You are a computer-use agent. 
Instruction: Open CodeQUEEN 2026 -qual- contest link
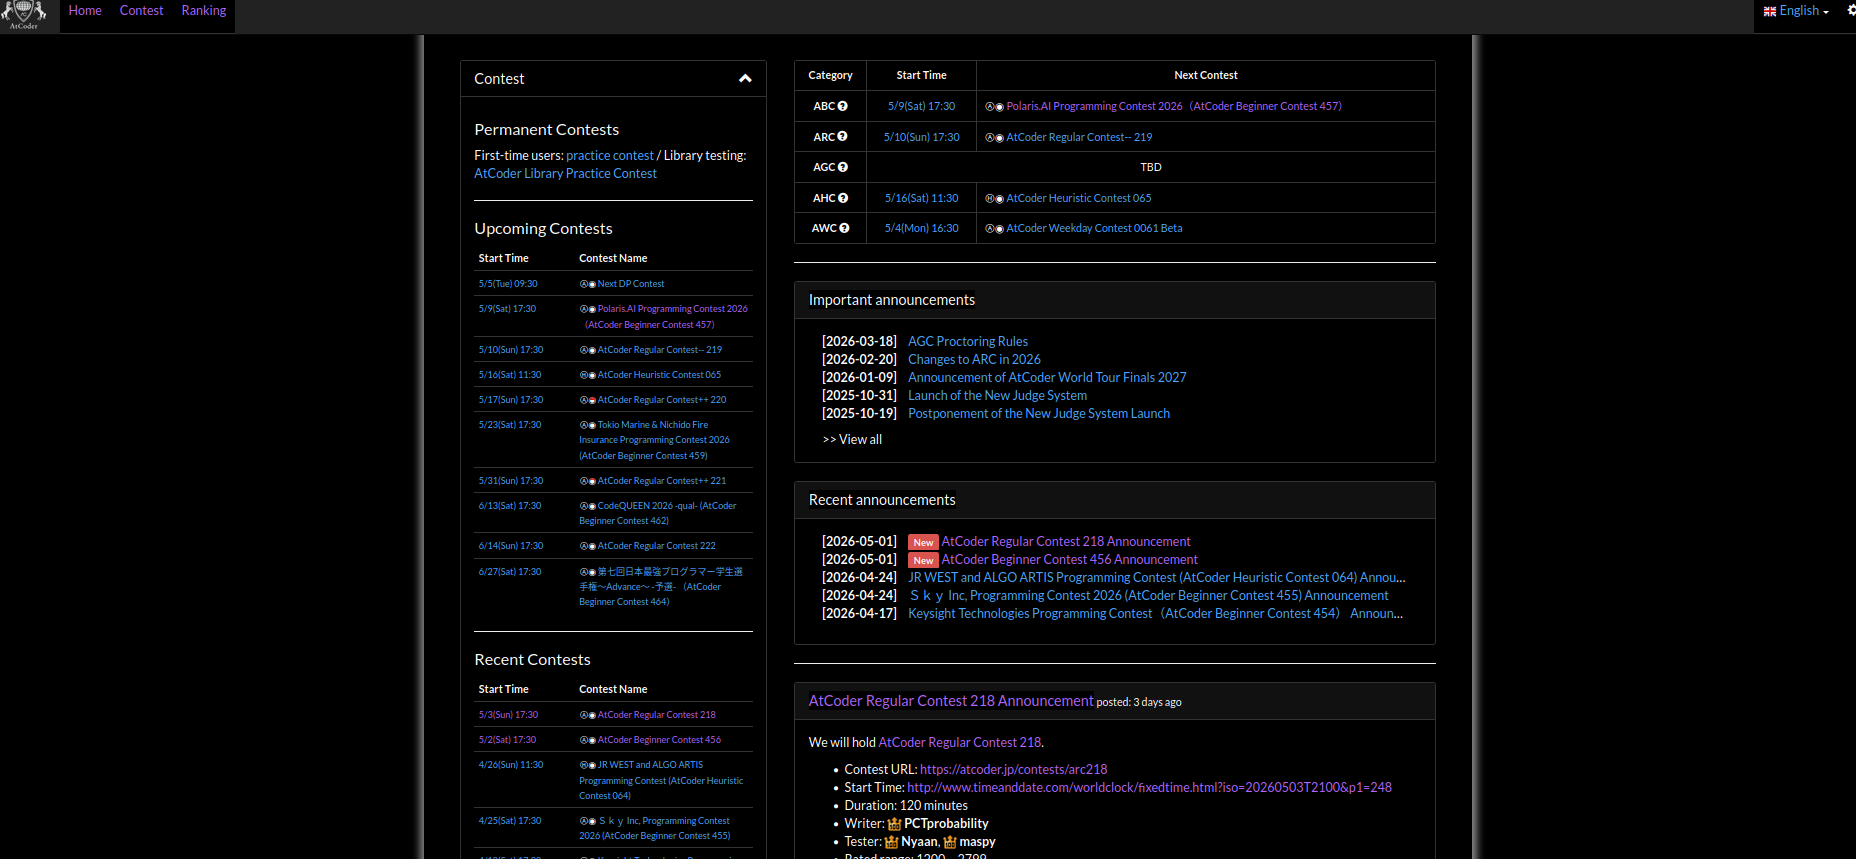coord(658,513)
